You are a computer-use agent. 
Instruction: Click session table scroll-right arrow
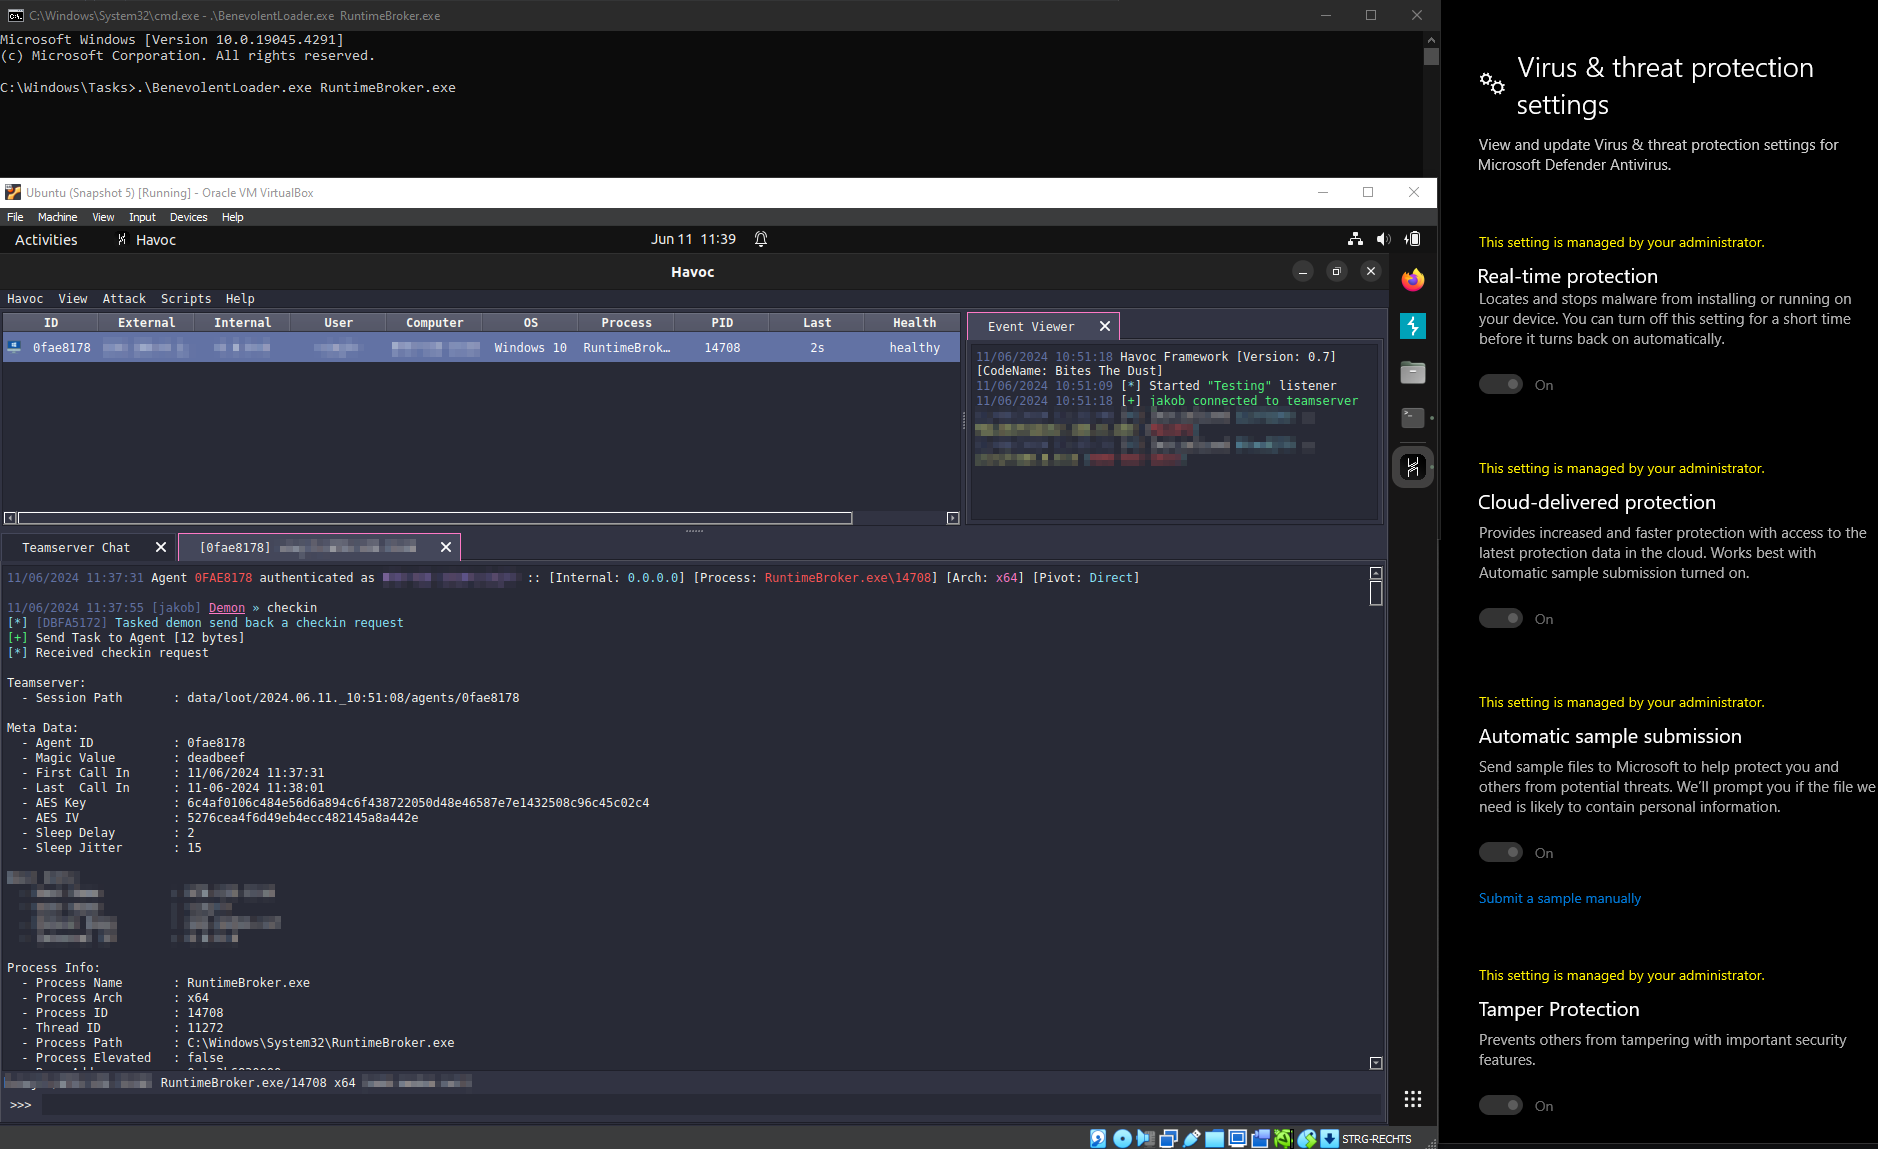[953, 518]
